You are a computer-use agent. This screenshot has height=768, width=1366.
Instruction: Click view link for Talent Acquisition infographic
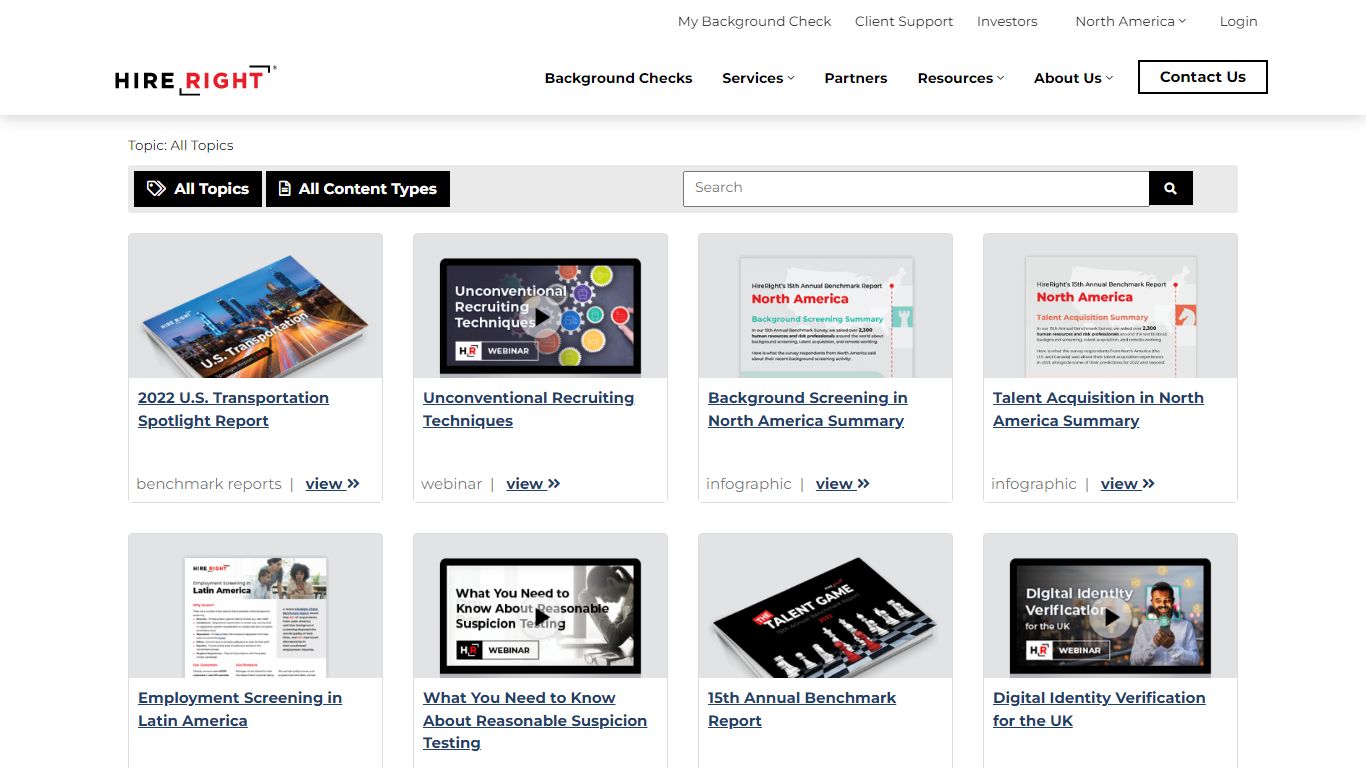pyautogui.click(x=1127, y=484)
